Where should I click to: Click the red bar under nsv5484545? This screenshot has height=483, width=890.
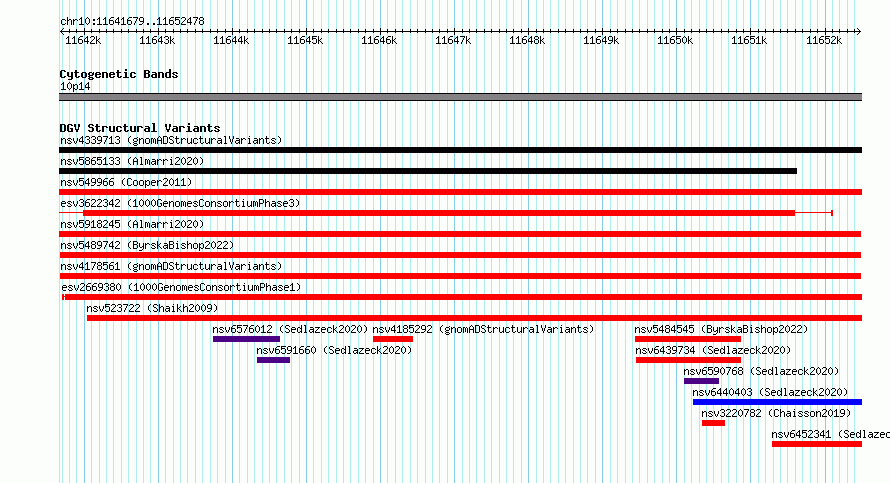[688, 339]
